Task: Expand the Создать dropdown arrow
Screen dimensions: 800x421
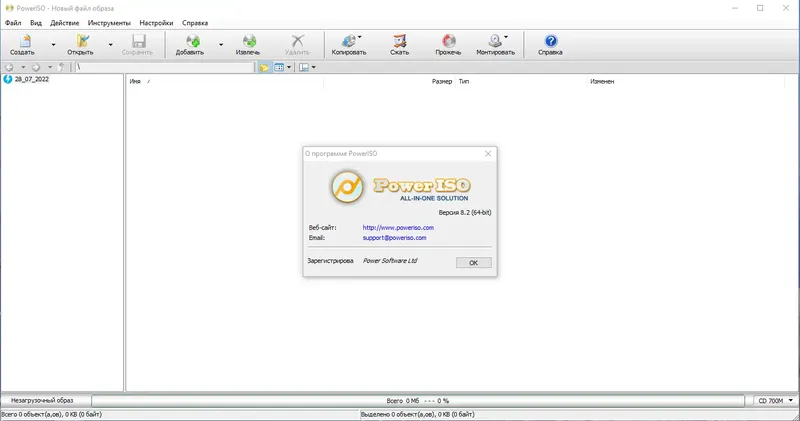Action: 53,44
